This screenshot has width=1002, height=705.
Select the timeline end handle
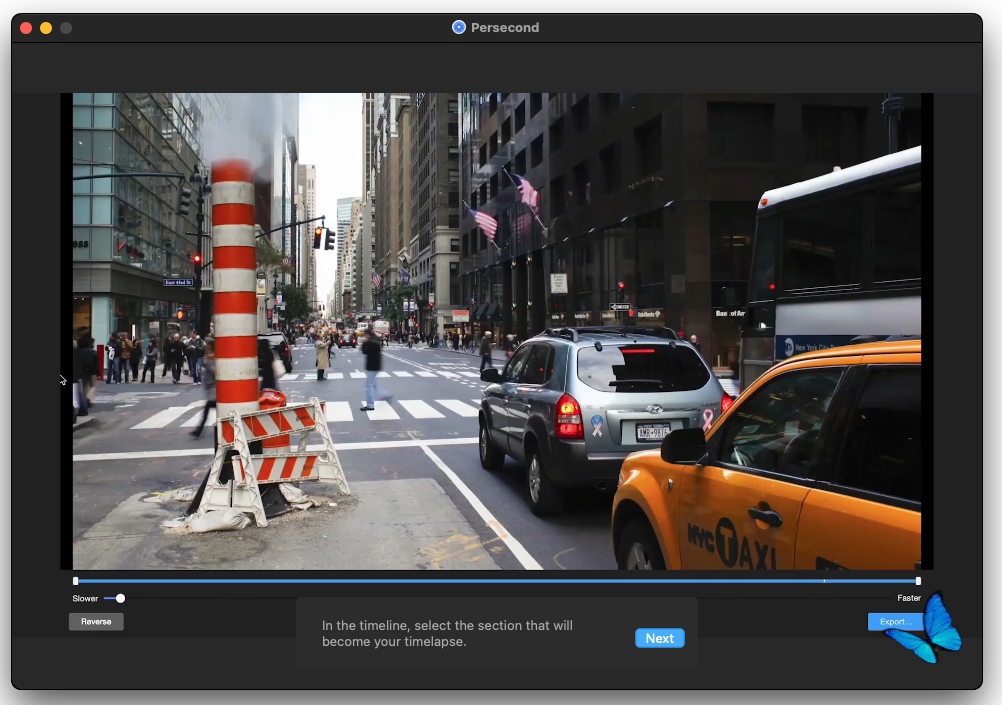click(918, 580)
